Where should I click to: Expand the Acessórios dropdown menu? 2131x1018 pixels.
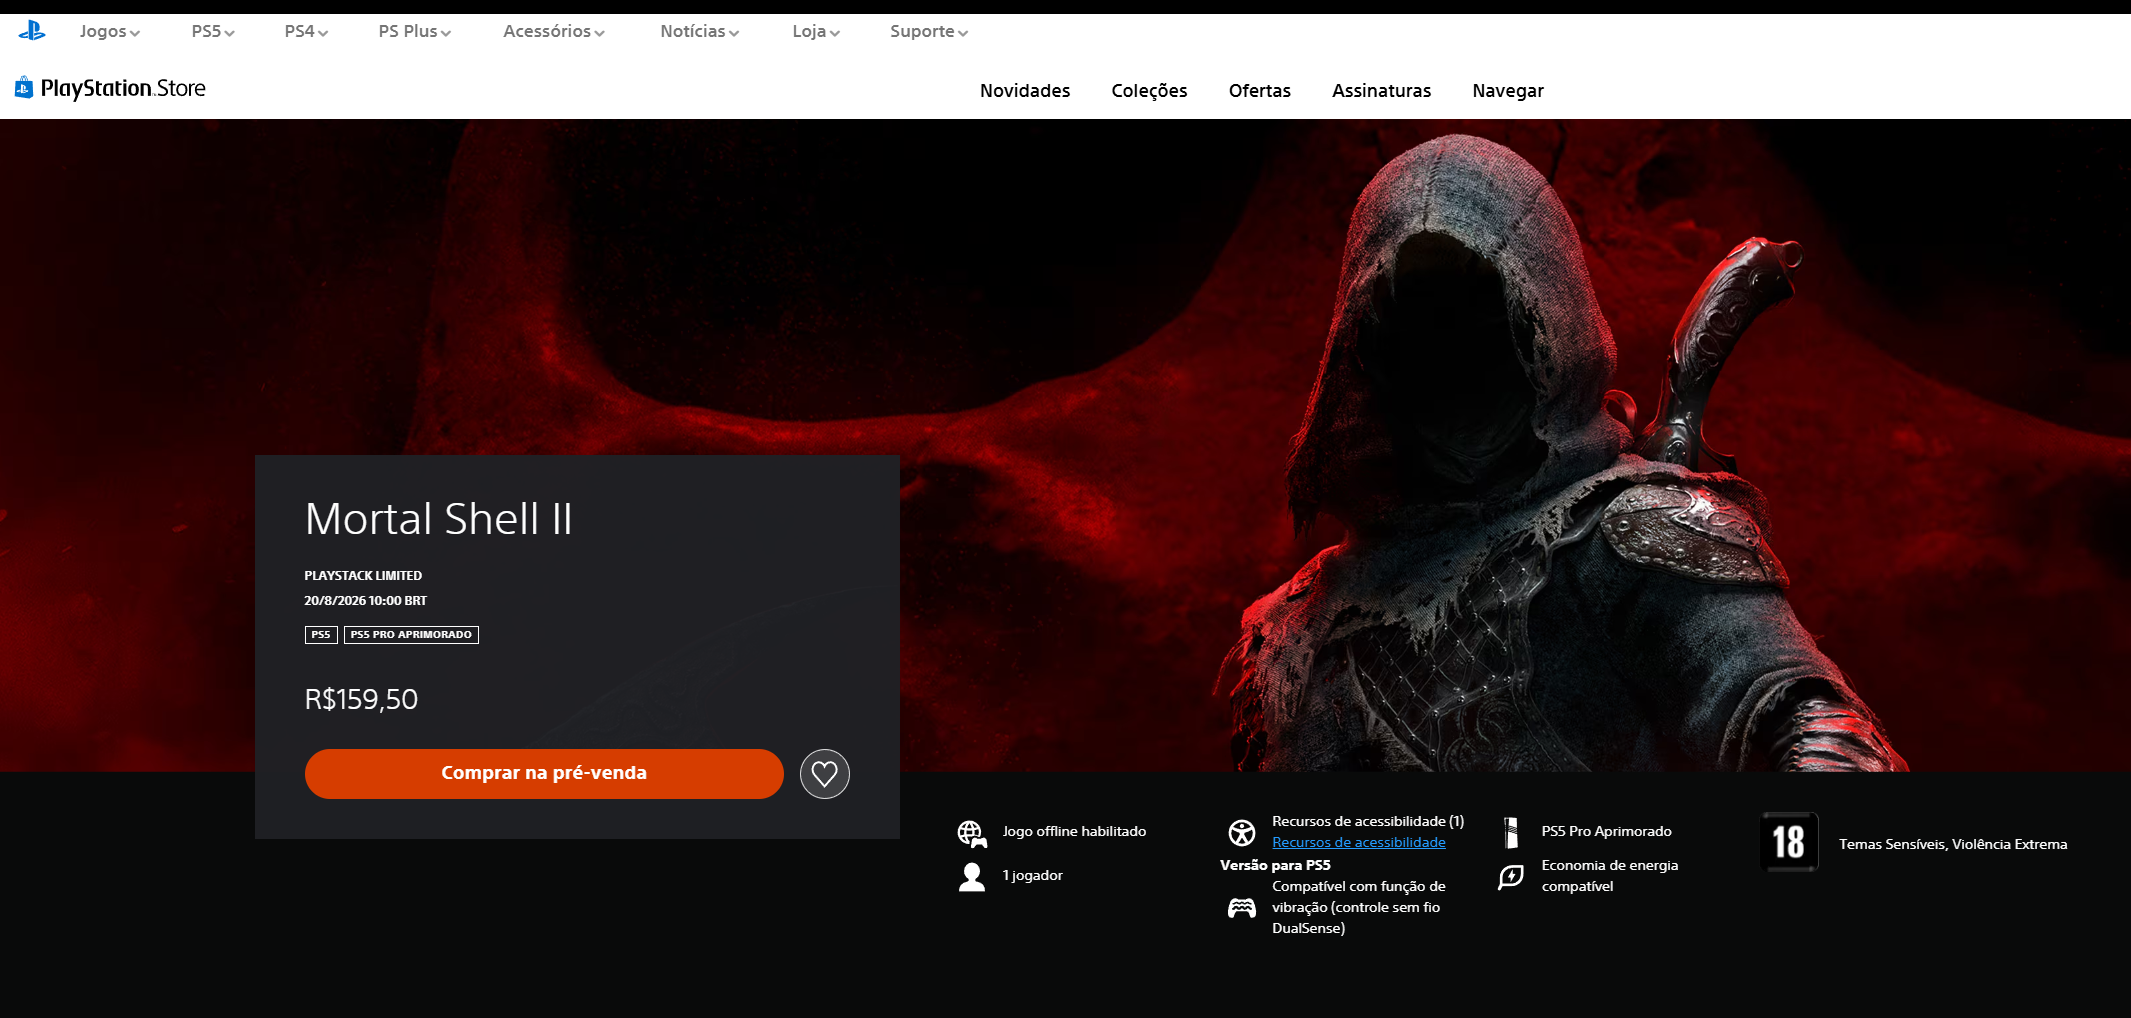pyautogui.click(x=554, y=31)
